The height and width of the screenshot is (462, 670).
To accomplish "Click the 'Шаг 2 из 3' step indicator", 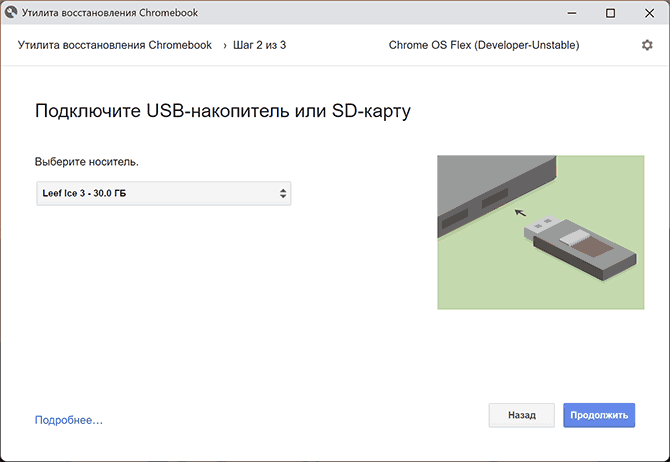I will 259,45.
